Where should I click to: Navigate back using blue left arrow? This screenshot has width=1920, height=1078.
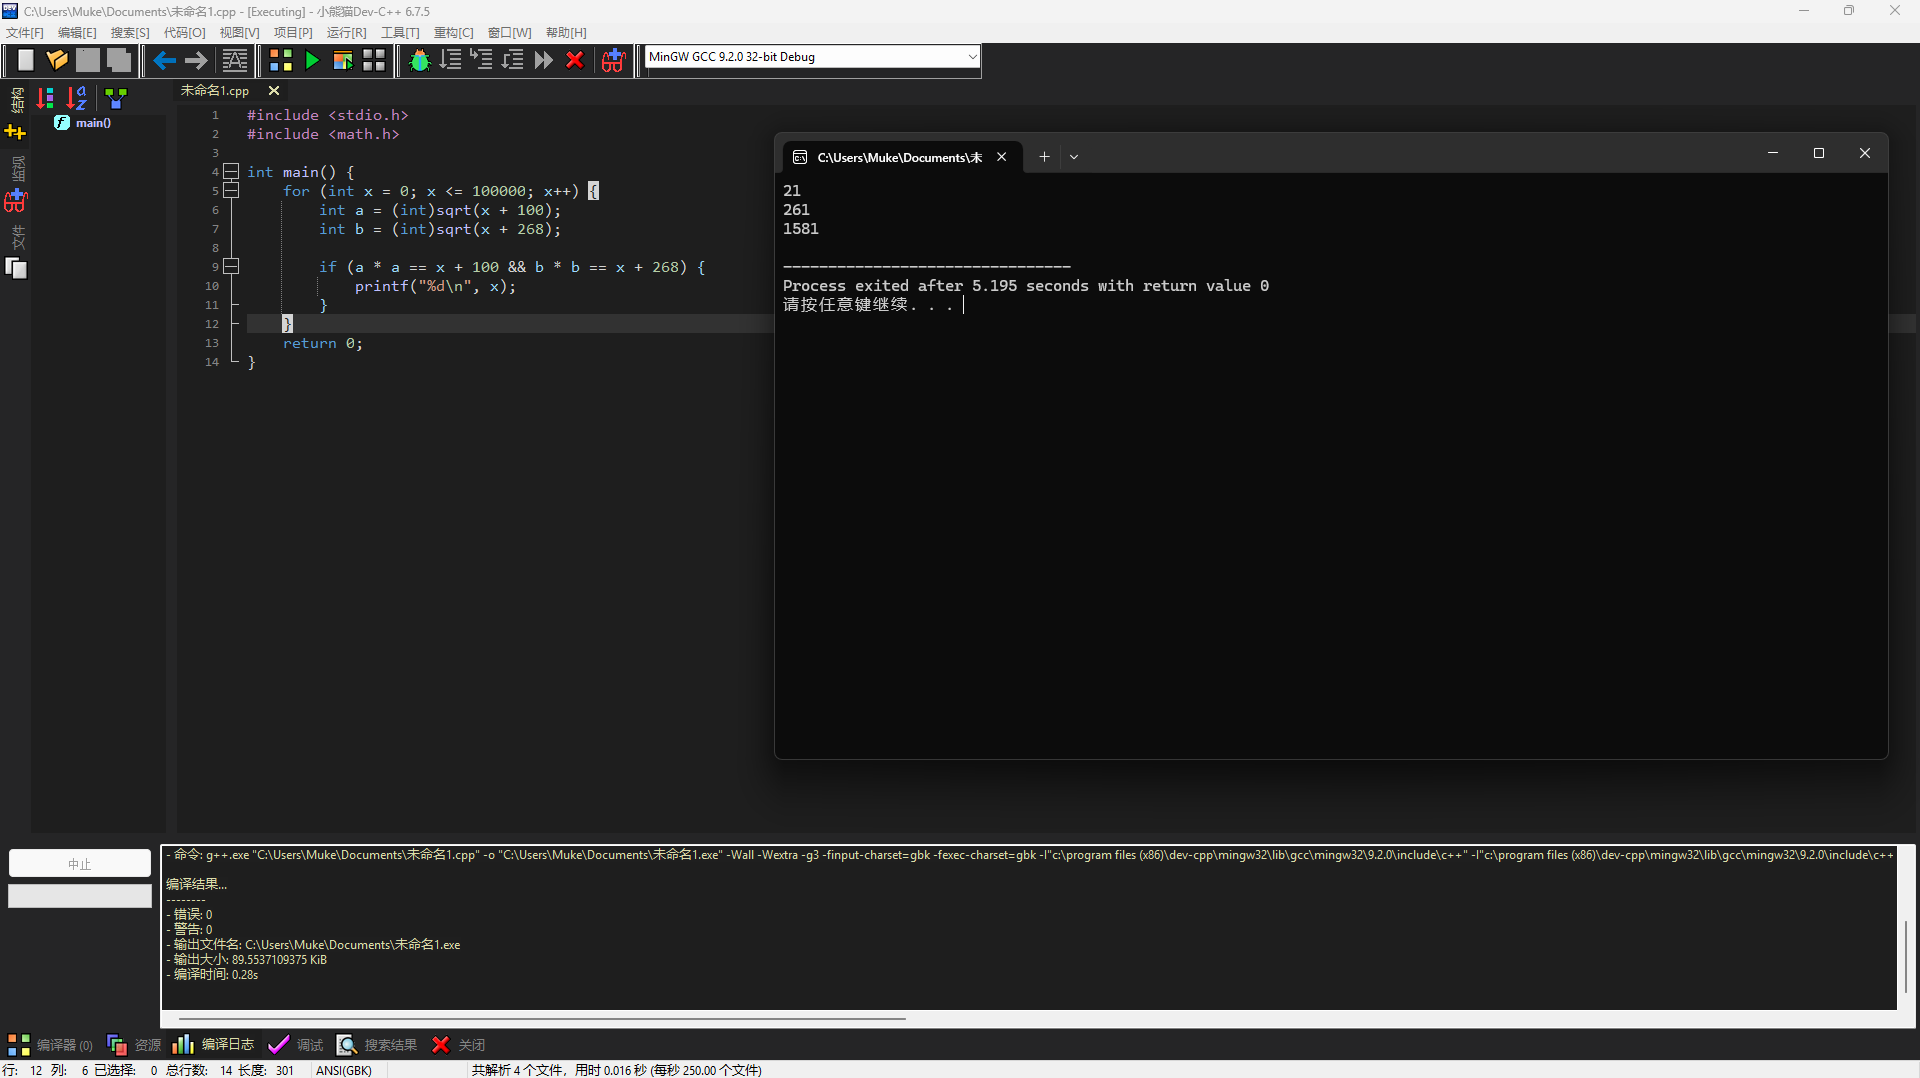tap(165, 61)
